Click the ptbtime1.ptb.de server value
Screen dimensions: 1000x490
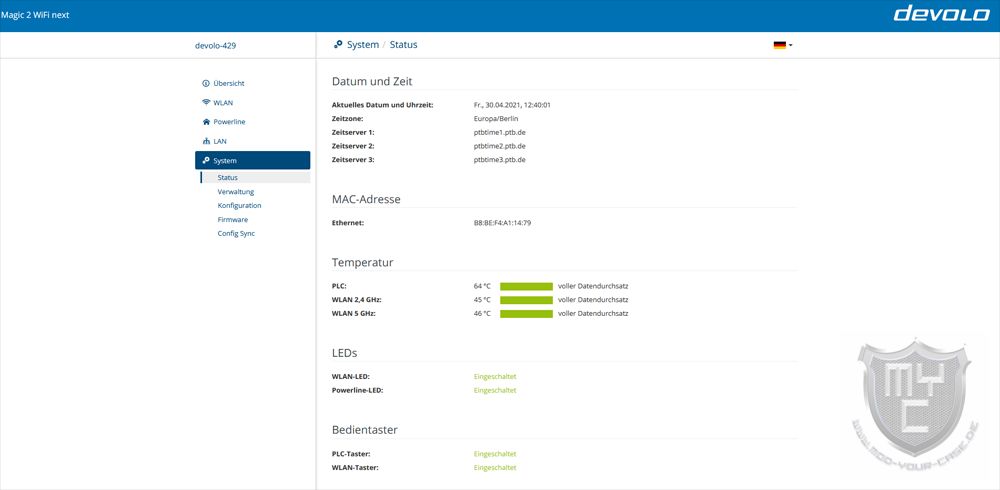499,133
